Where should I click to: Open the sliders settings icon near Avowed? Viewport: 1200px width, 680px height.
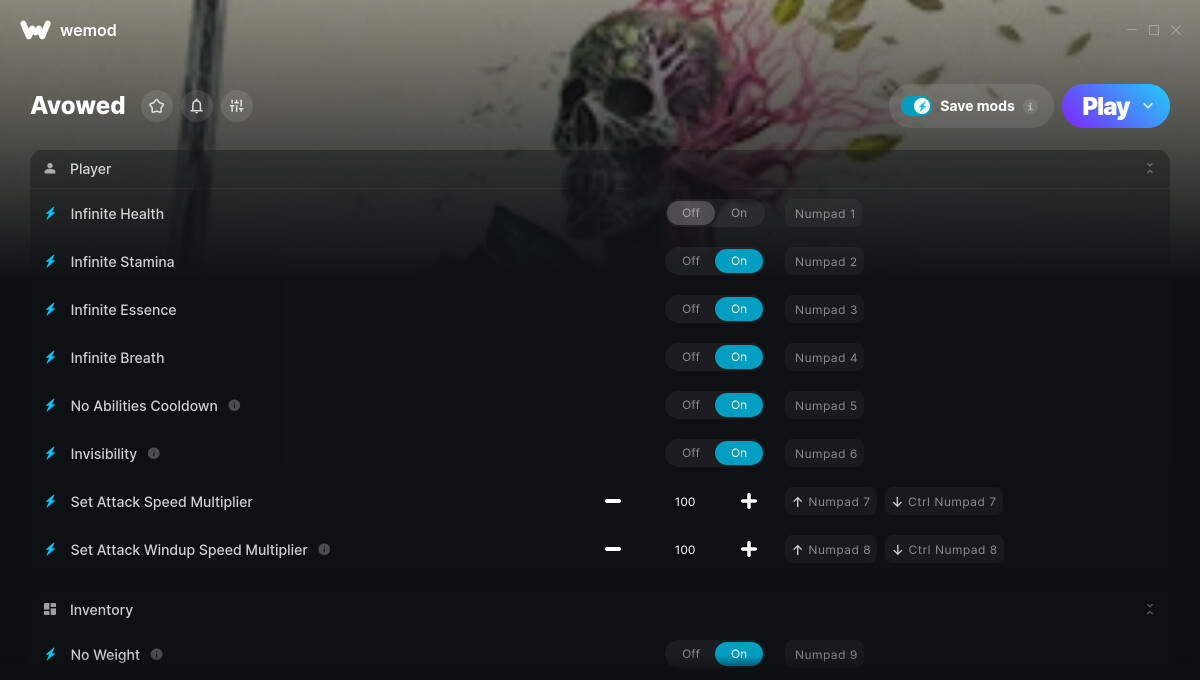pos(237,106)
